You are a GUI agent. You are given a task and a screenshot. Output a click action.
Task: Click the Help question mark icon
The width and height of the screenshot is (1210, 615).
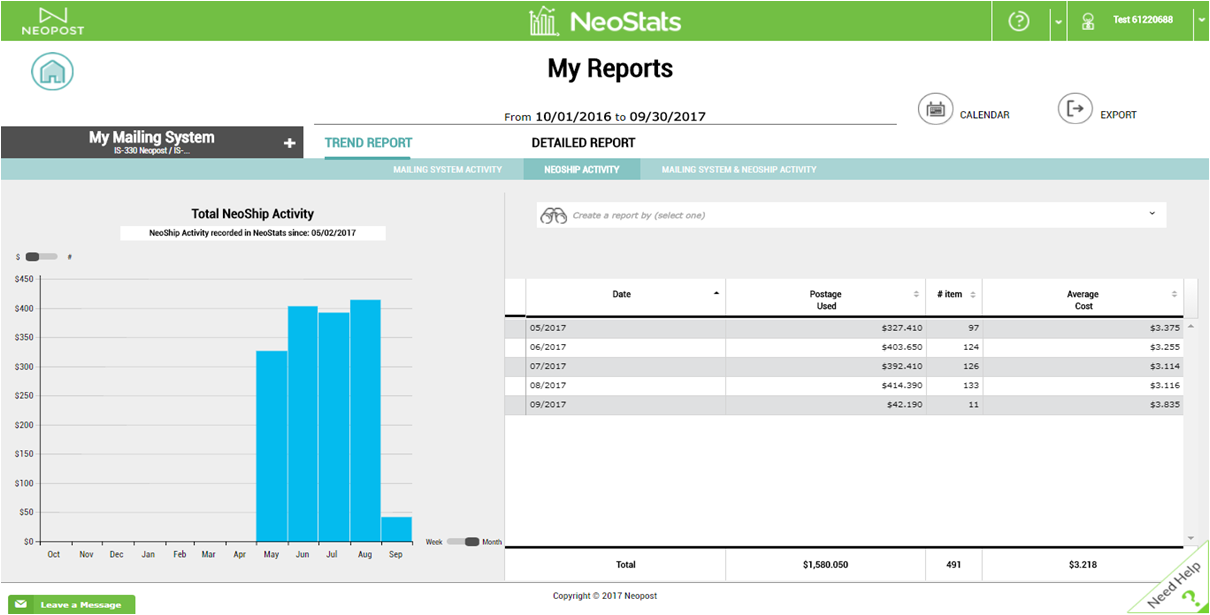pos(1018,21)
